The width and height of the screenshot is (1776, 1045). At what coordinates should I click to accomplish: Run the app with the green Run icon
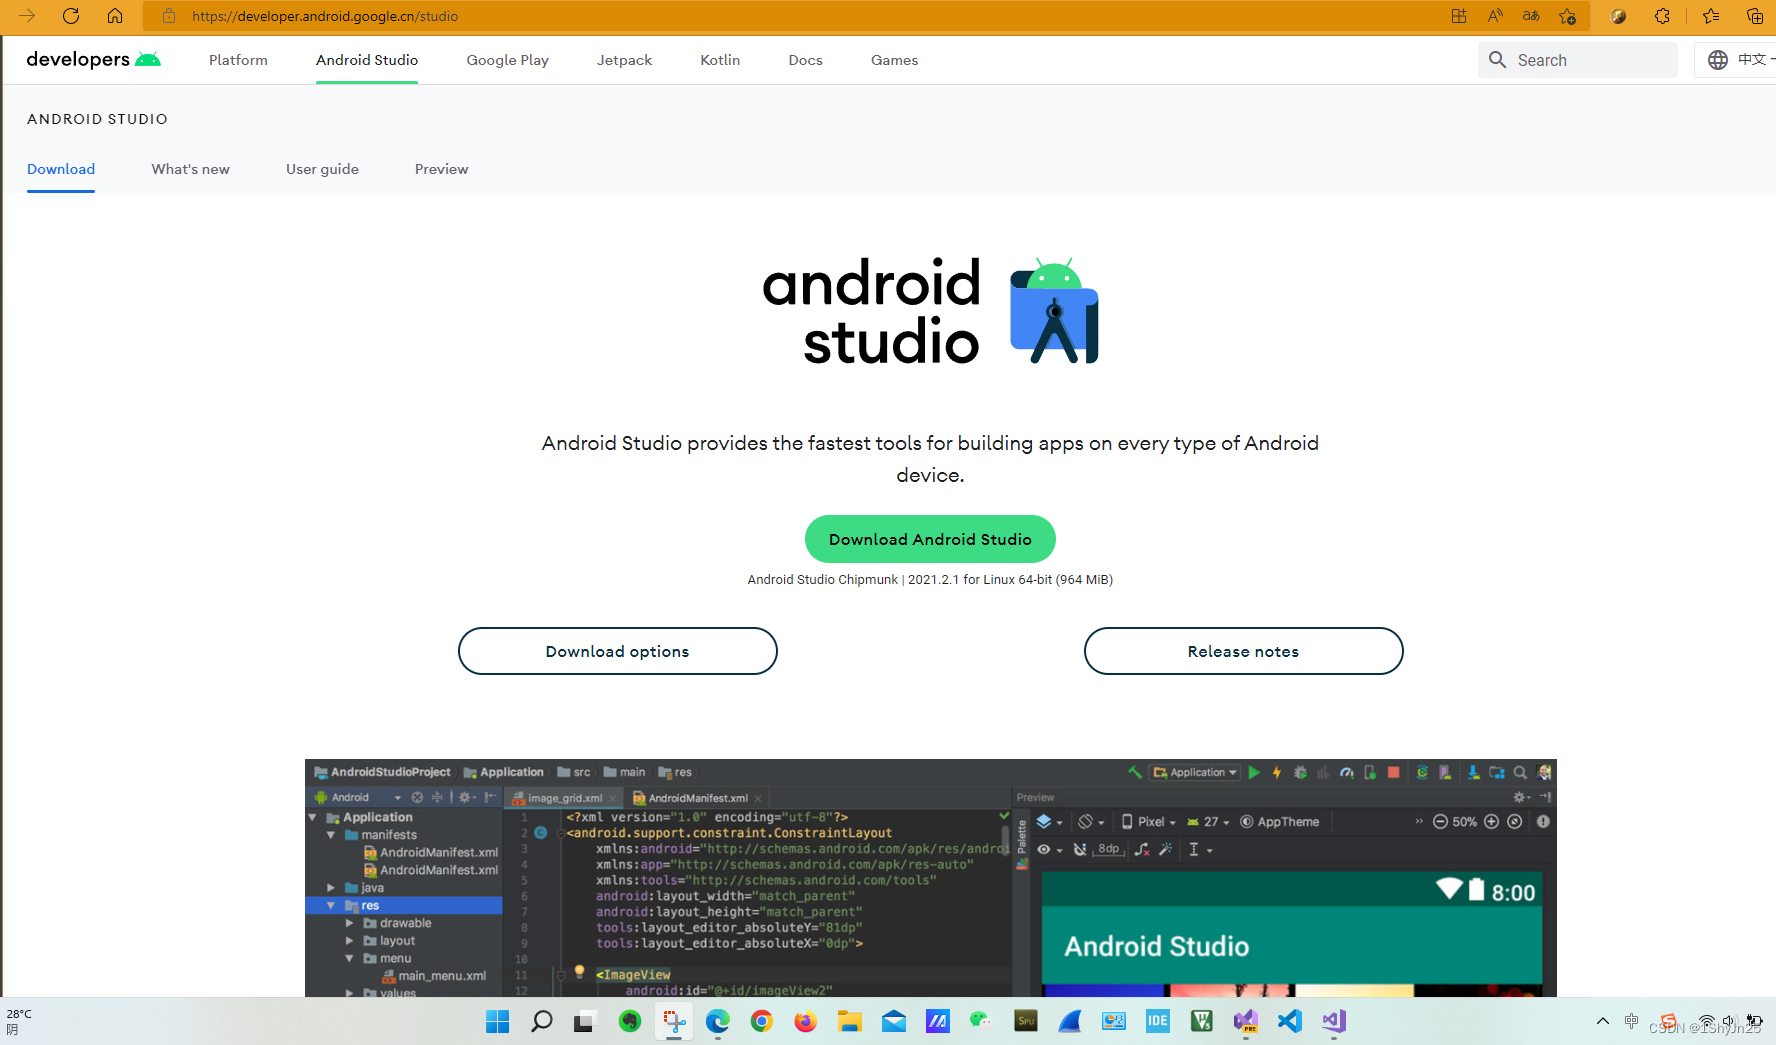tap(1255, 773)
